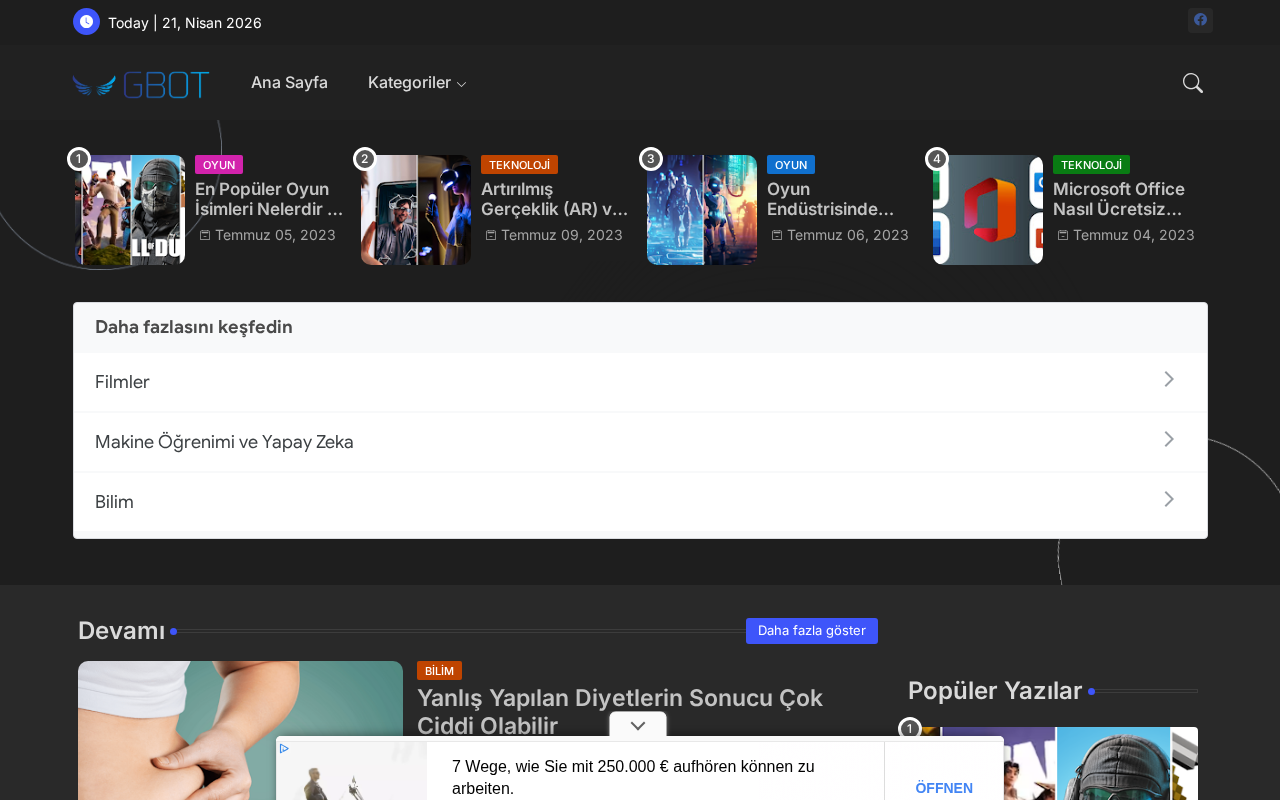Open the robot game industry thumbnail

(x=701, y=210)
